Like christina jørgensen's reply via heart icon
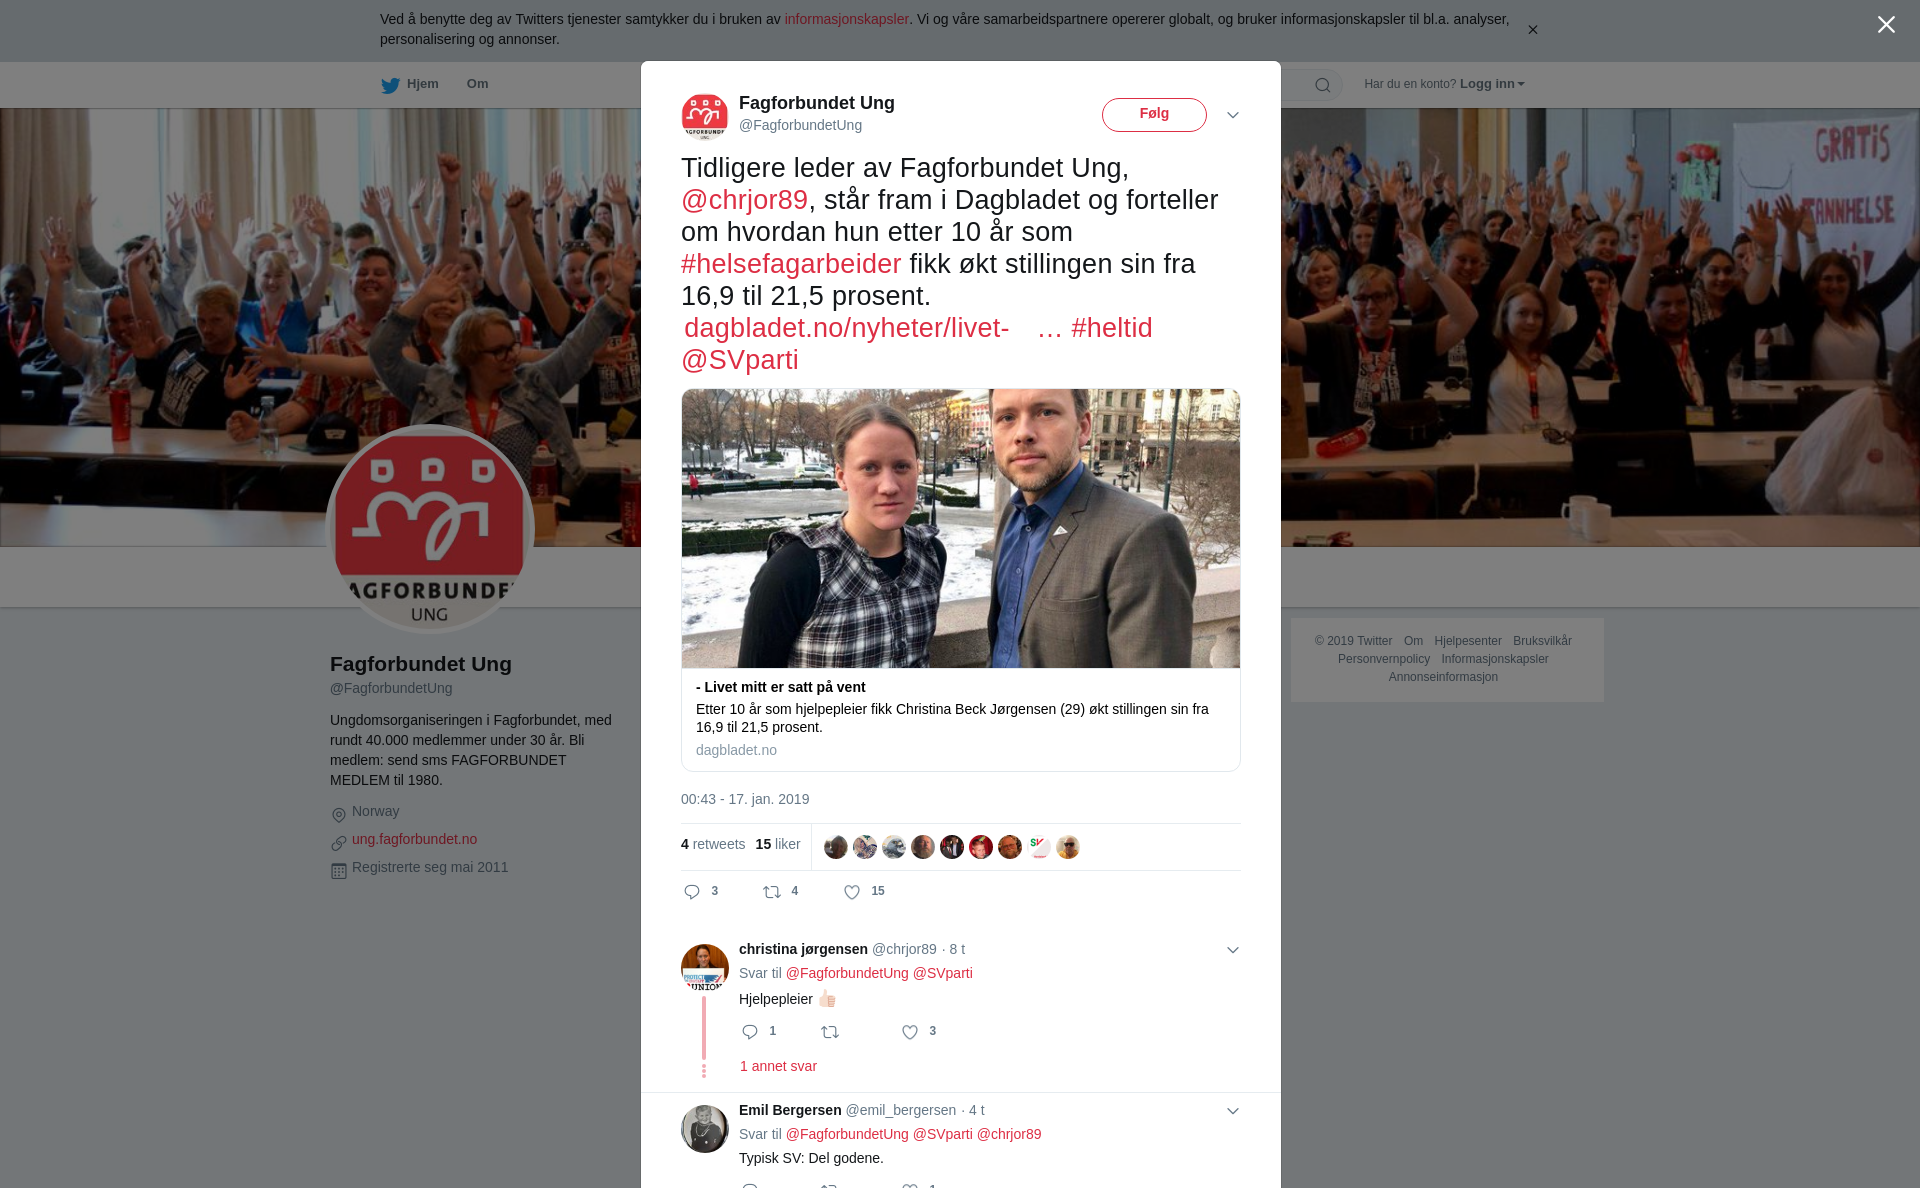This screenshot has width=1920, height=1188. coord(910,1032)
